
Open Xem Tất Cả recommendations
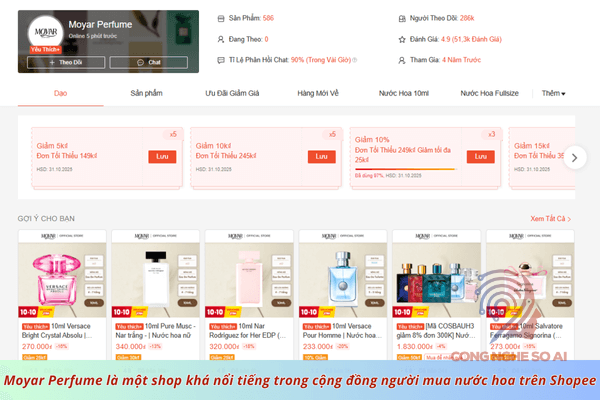(550, 219)
